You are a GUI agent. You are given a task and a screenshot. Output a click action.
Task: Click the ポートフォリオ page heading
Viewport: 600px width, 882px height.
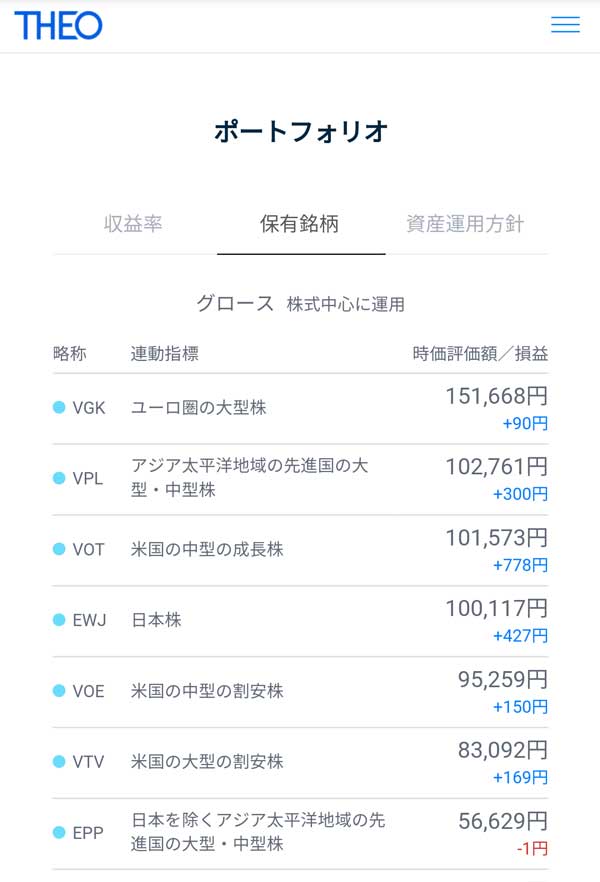coord(300,131)
